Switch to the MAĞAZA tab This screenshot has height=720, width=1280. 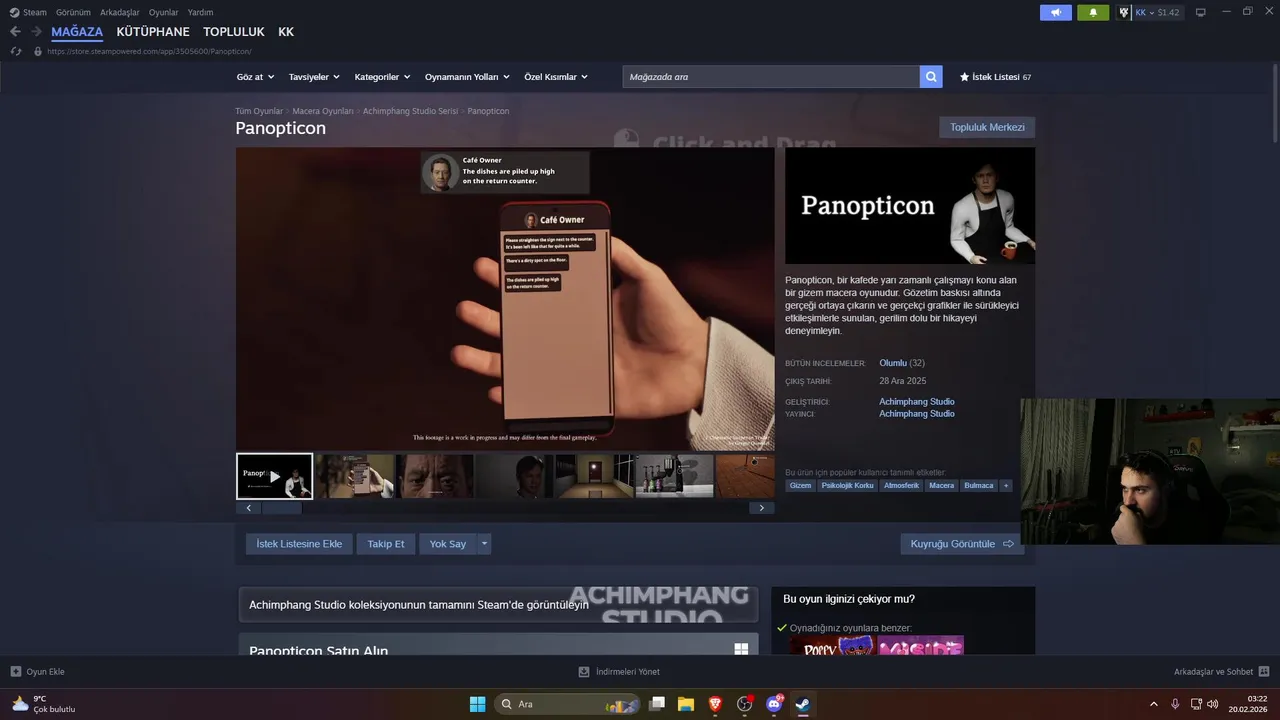[77, 32]
